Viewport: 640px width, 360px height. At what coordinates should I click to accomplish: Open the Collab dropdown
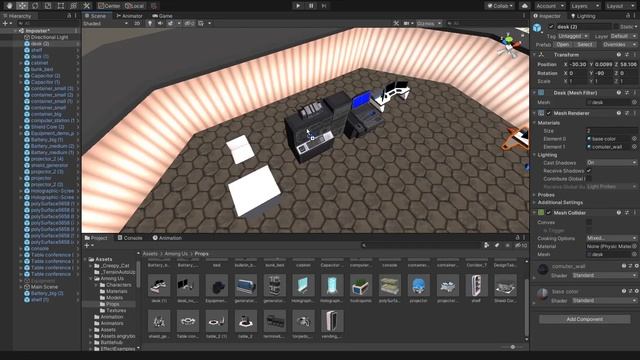pos(500,6)
